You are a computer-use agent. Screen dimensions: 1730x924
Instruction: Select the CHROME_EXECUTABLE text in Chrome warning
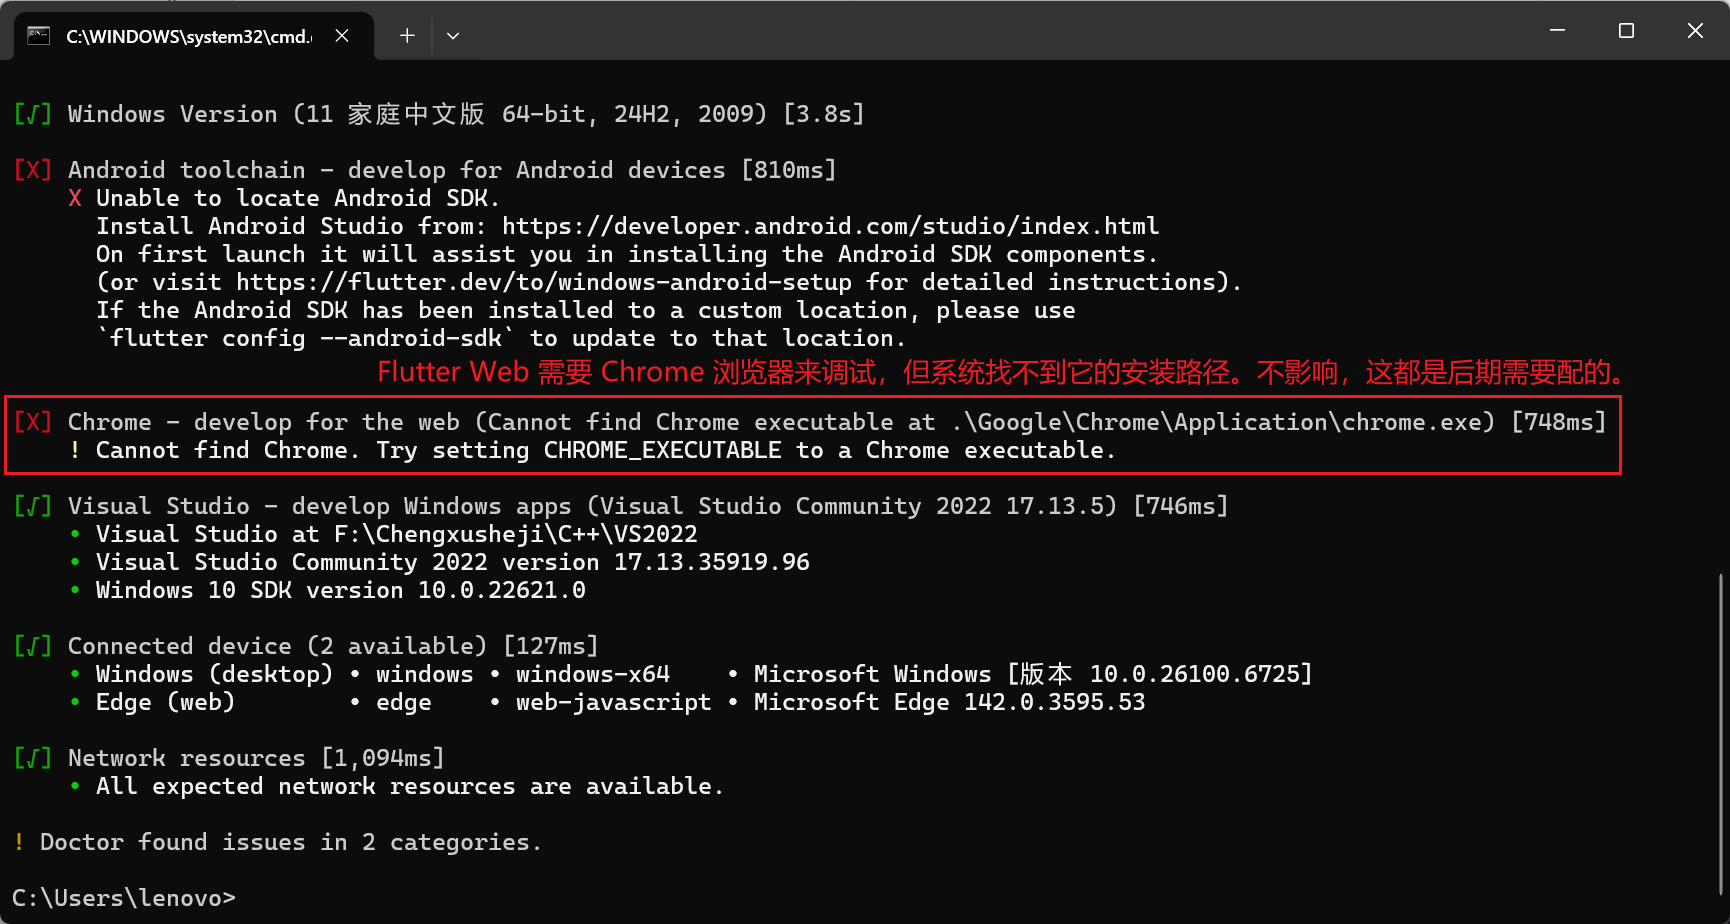(x=662, y=450)
